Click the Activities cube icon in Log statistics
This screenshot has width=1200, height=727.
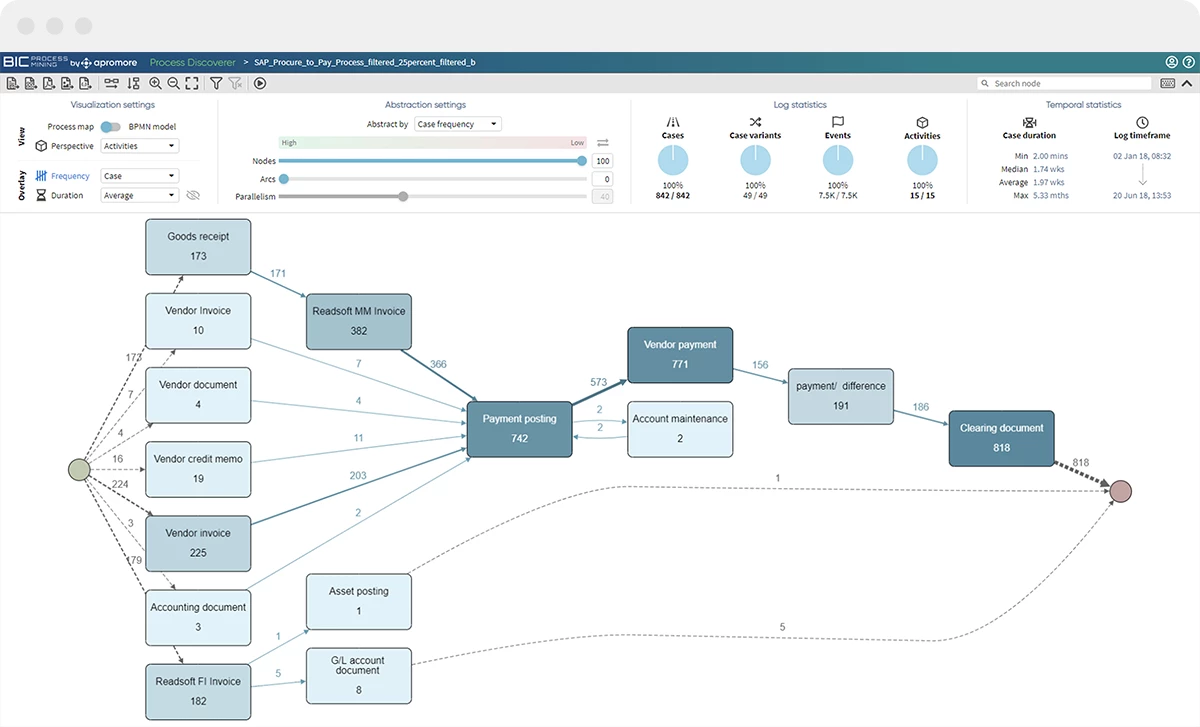point(922,122)
